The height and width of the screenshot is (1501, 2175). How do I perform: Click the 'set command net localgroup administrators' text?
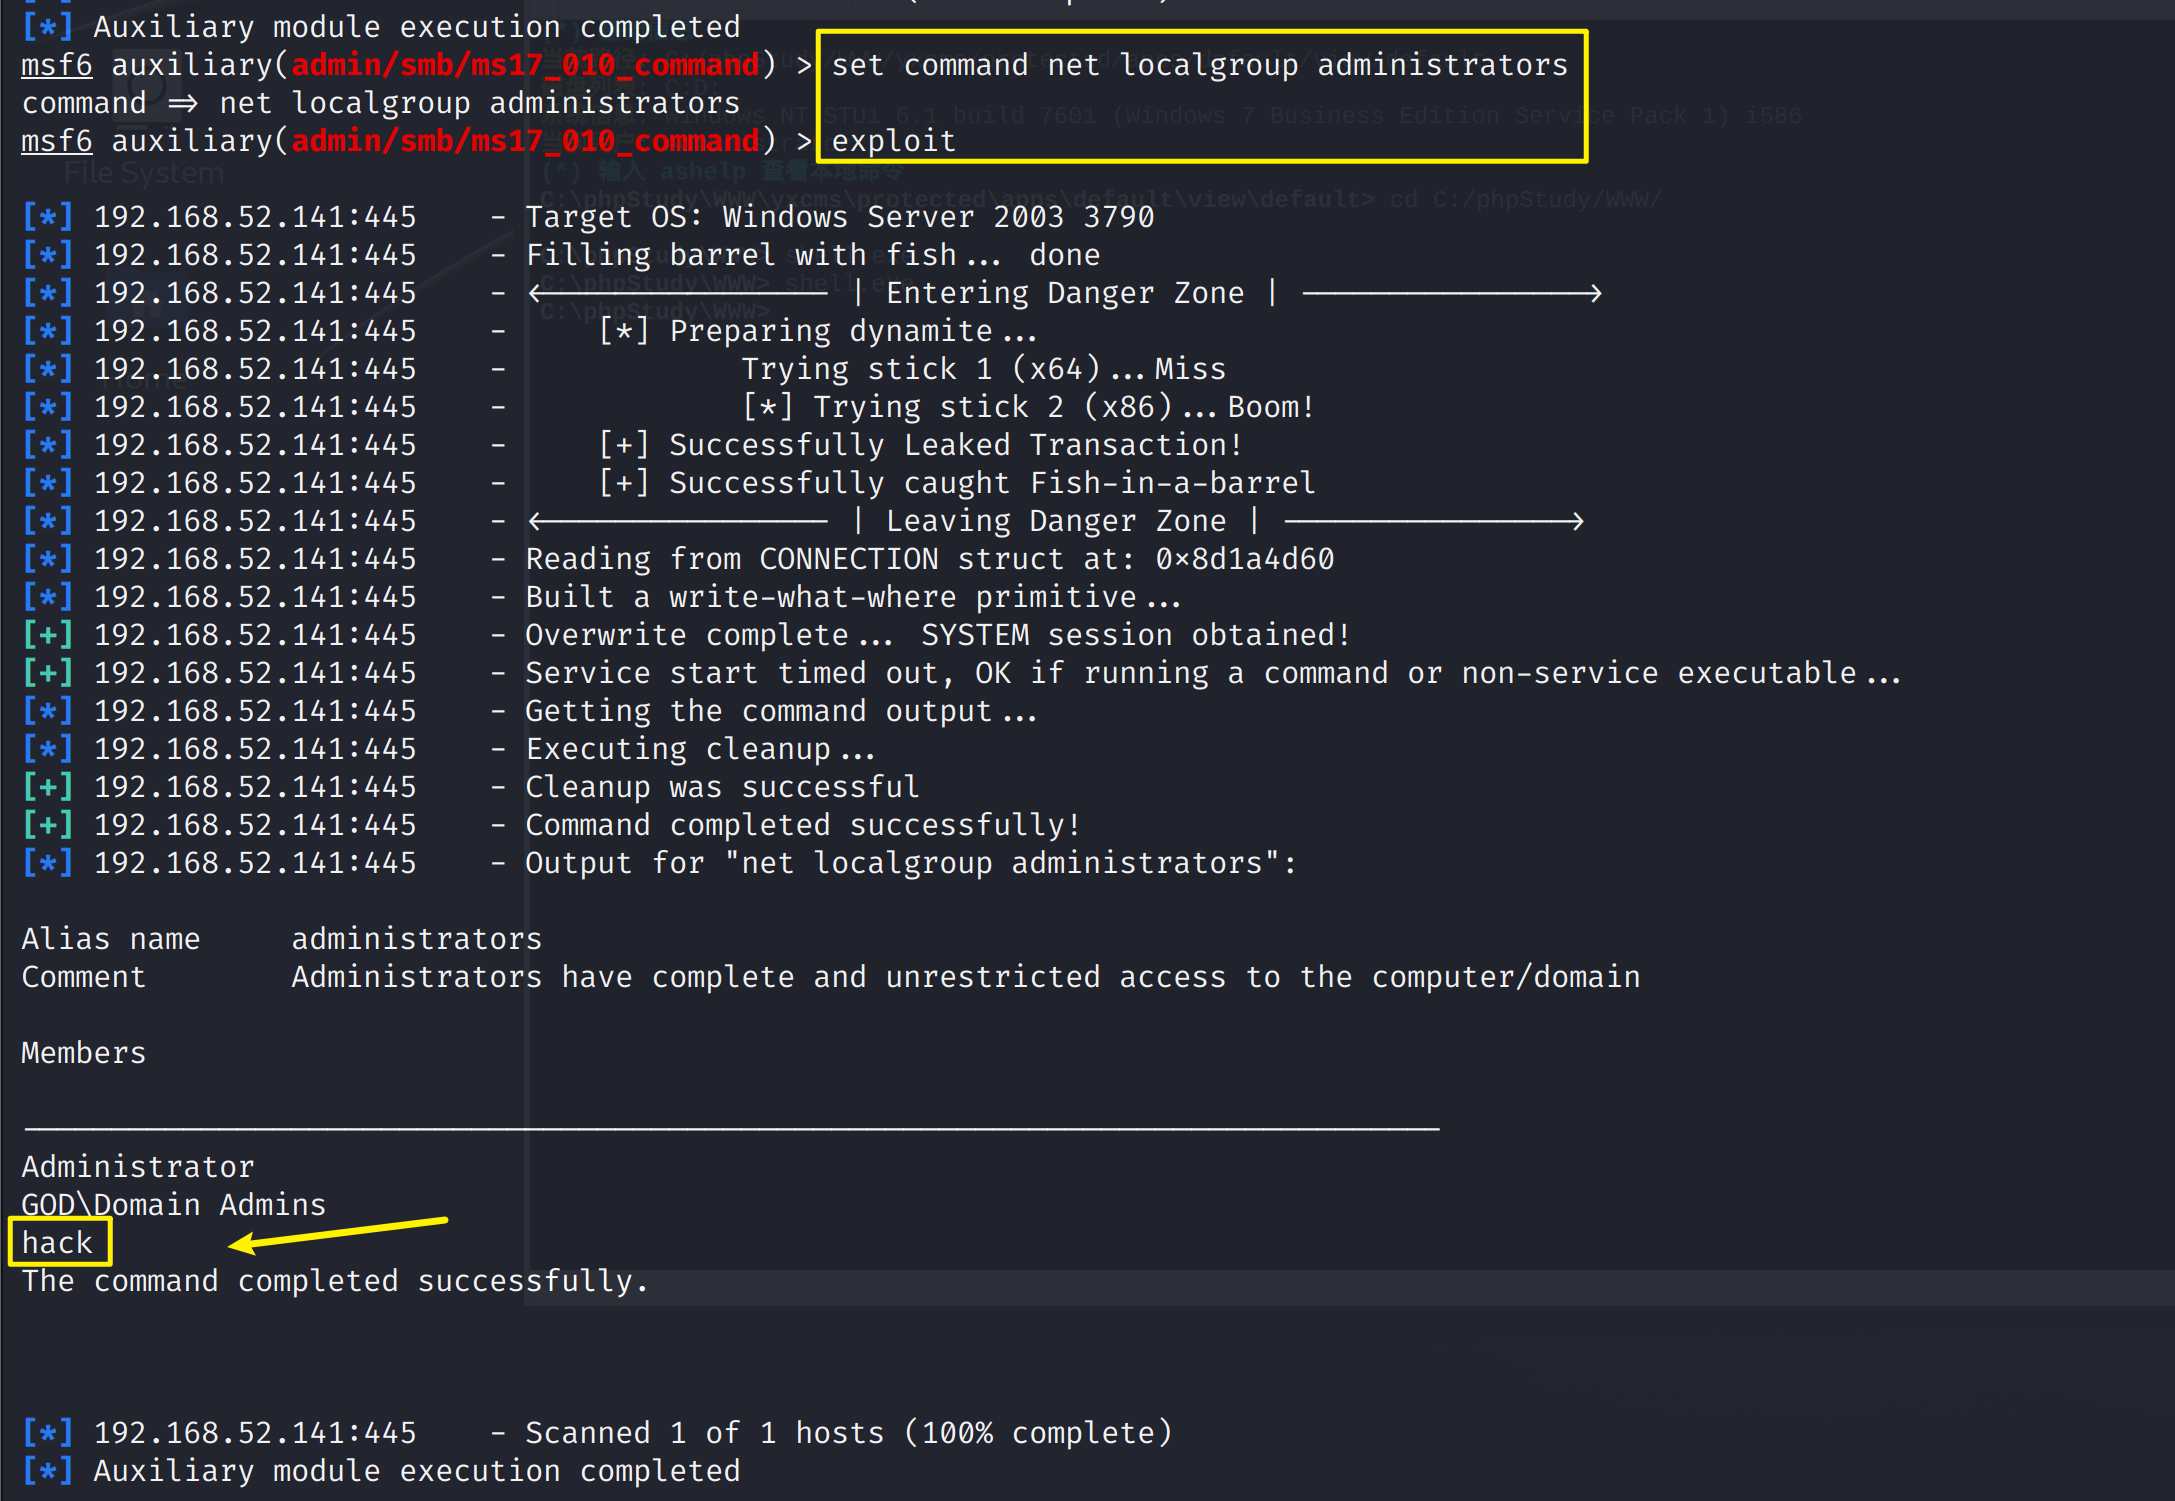click(1199, 65)
